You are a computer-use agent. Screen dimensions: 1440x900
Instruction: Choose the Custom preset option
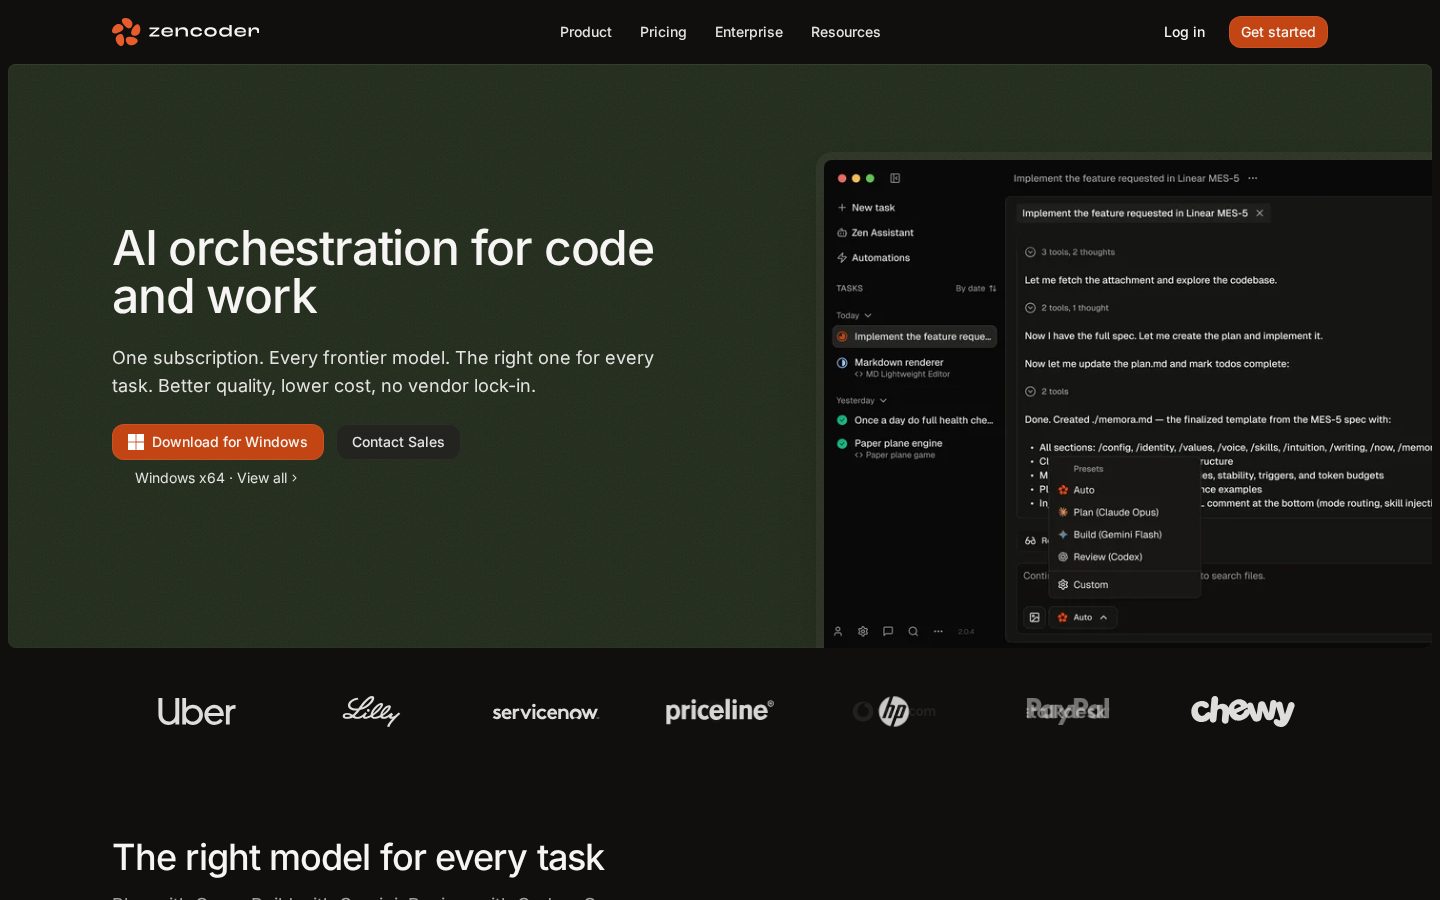click(x=1124, y=585)
